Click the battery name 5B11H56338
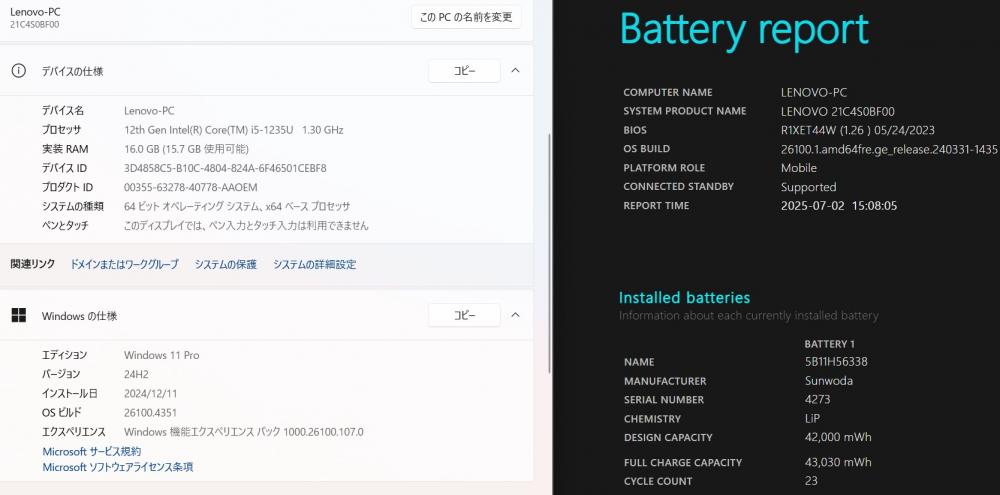The image size is (1000, 495). (836, 362)
